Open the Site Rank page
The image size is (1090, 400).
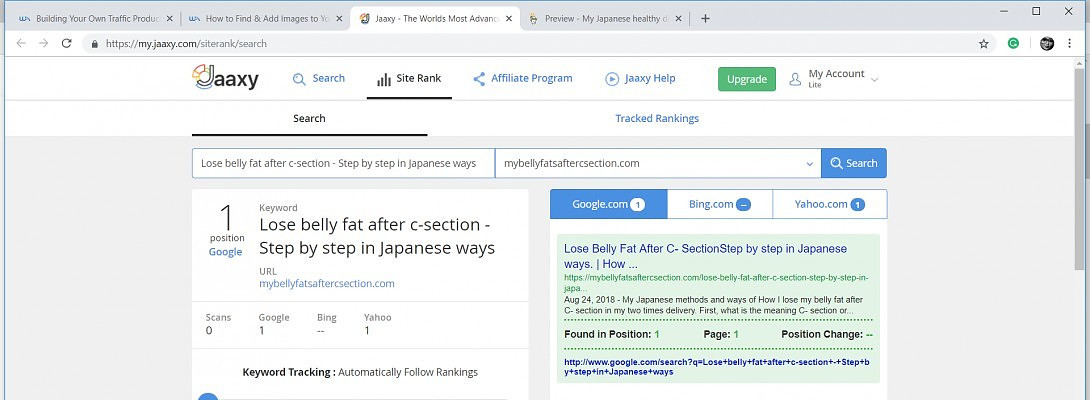(409, 79)
